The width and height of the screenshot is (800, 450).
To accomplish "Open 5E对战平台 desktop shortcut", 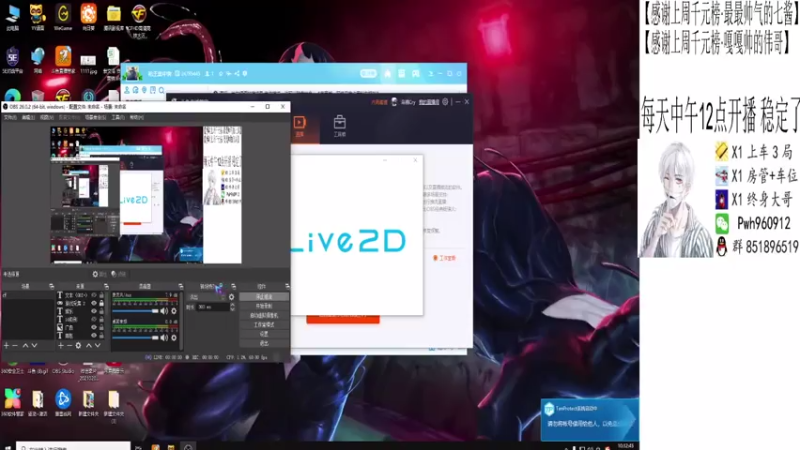I will (x=13, y=60).
